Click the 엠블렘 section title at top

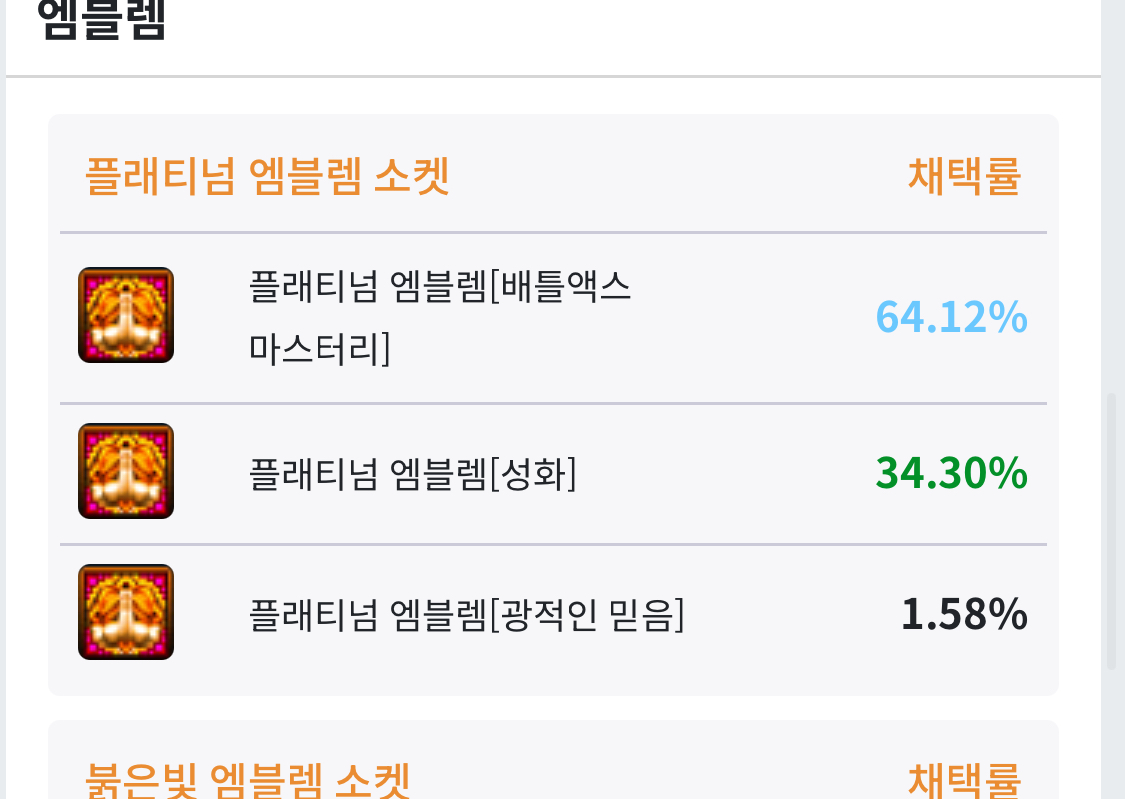click(x=101, y=22)
